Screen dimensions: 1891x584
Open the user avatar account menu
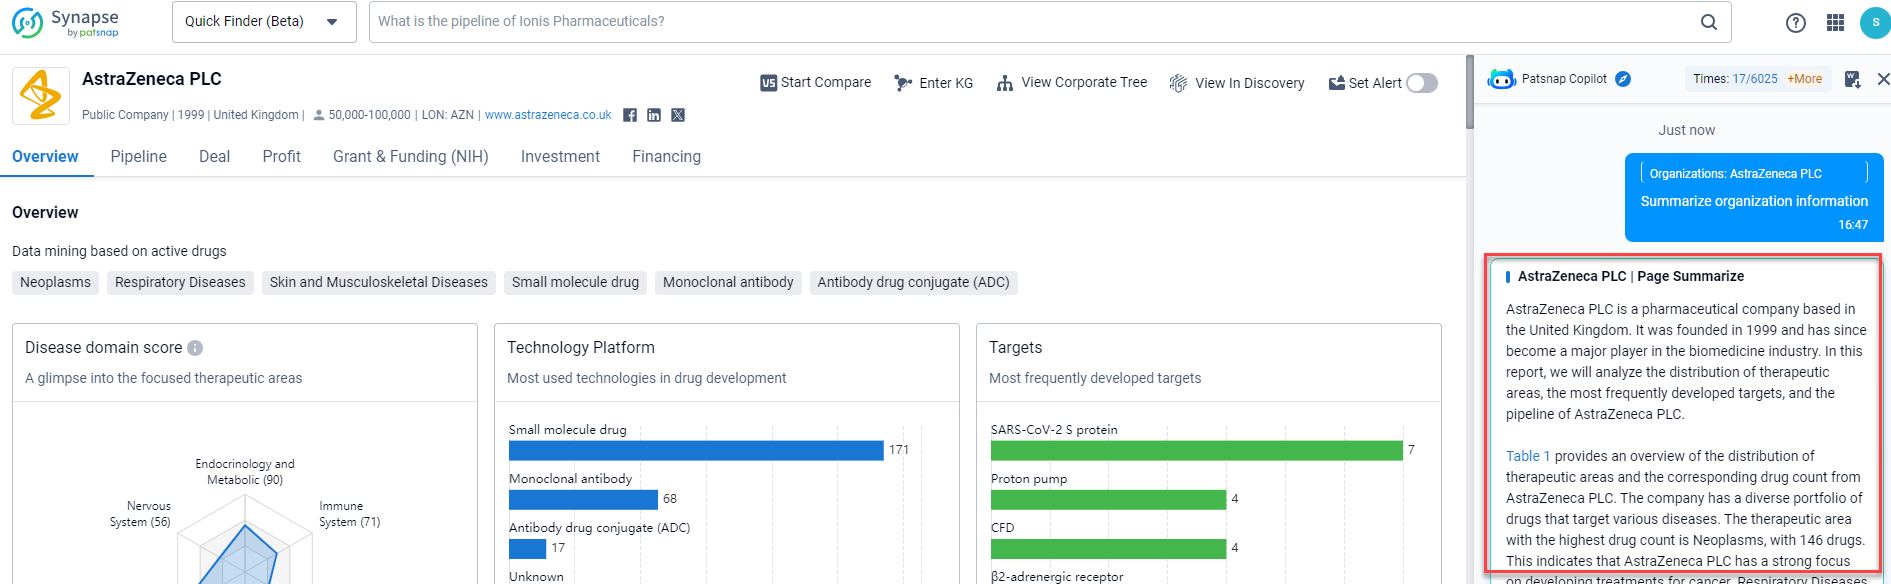1874,22
